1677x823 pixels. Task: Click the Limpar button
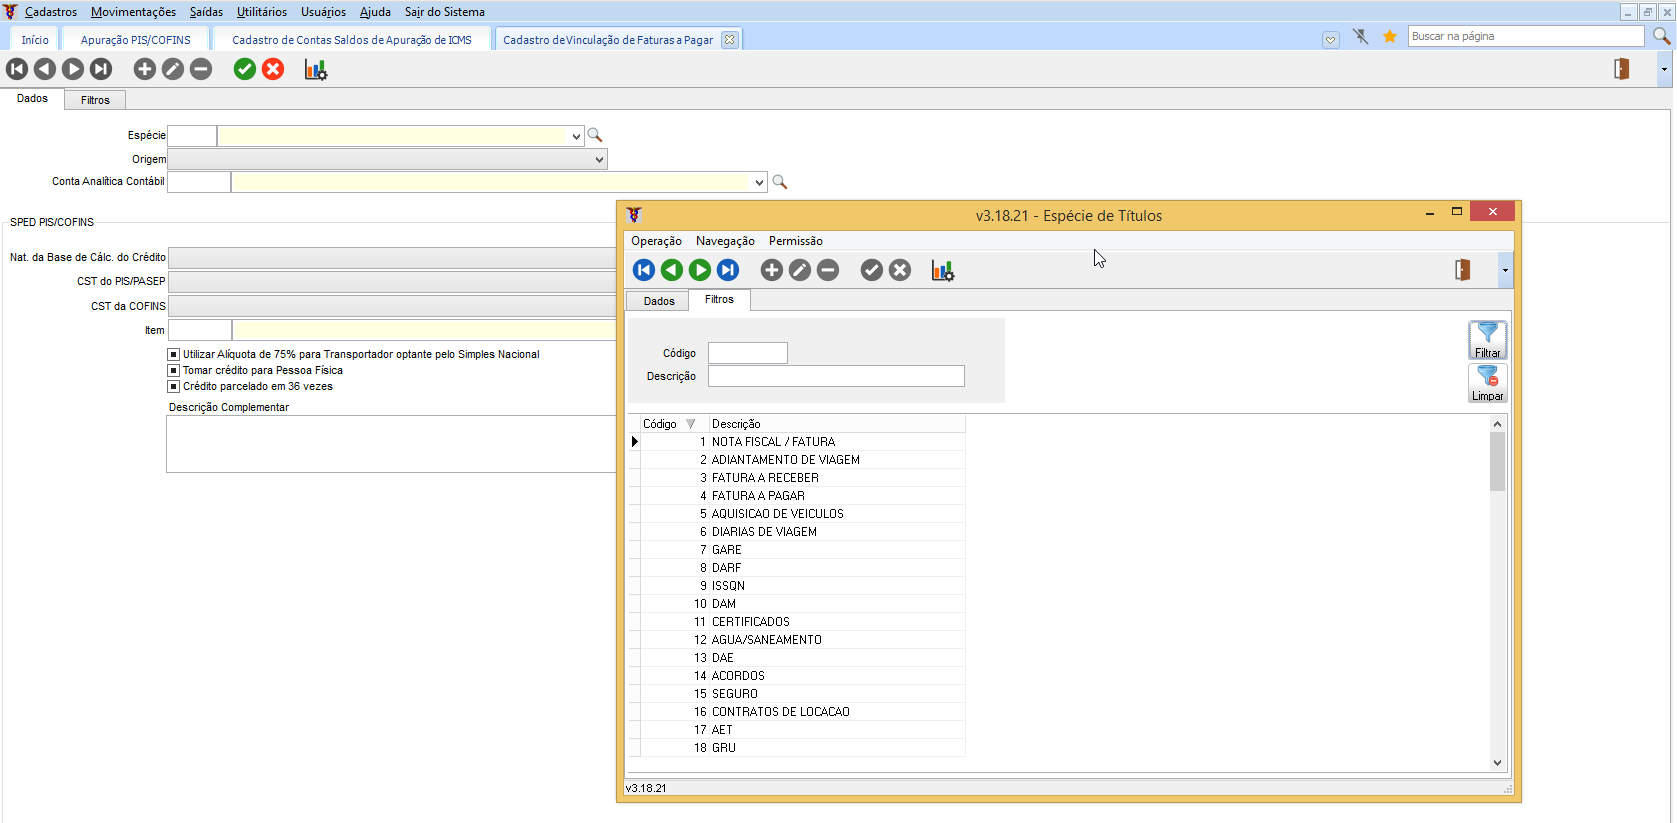[x=1487, y=383]
